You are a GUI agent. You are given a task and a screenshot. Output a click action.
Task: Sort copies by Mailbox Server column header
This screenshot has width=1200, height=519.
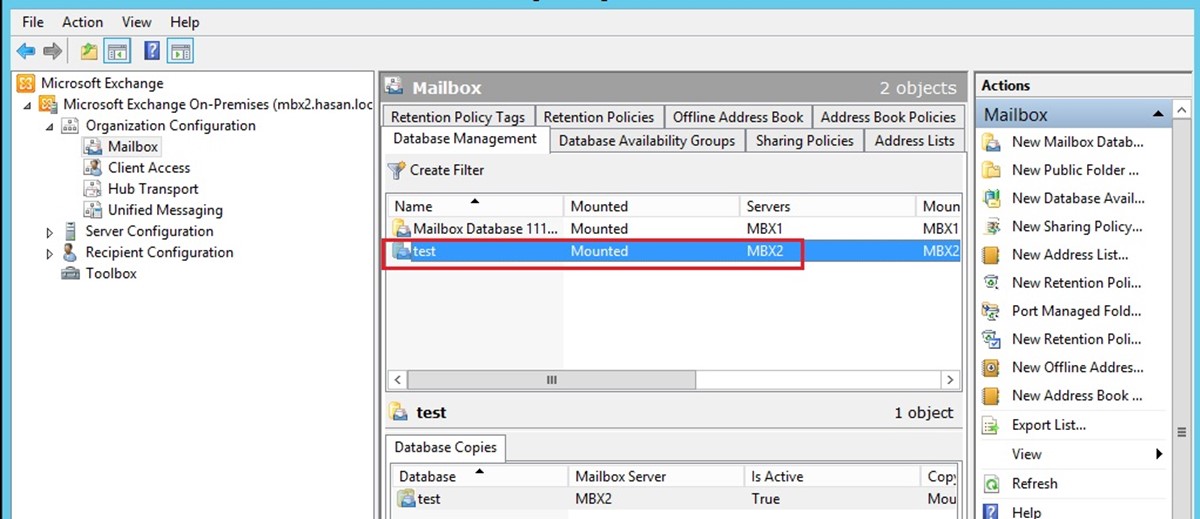tap(655, 476)
